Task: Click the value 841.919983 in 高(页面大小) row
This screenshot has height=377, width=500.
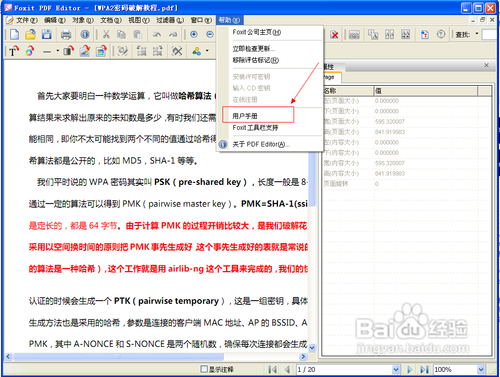Action: pos(390,132)
